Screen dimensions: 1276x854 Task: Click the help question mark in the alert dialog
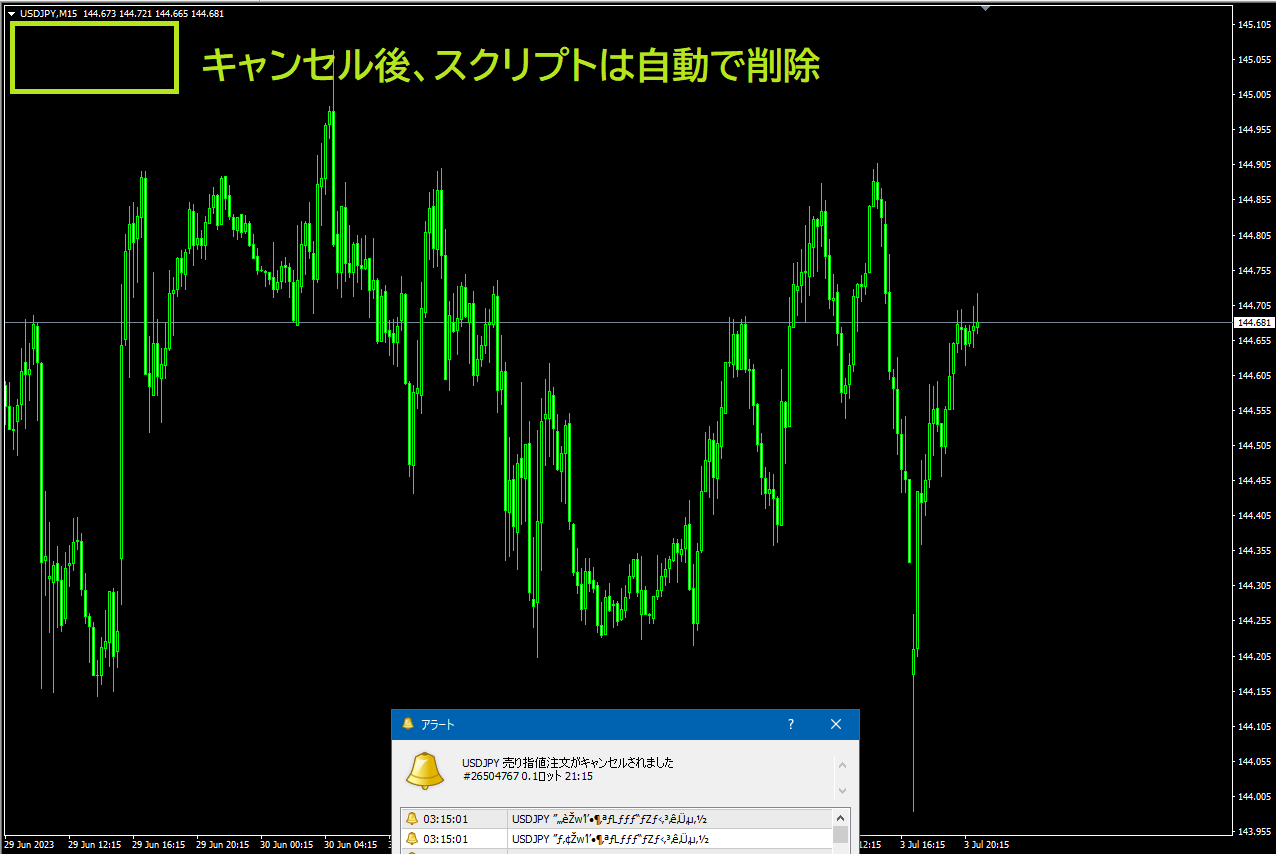[790, 724]
